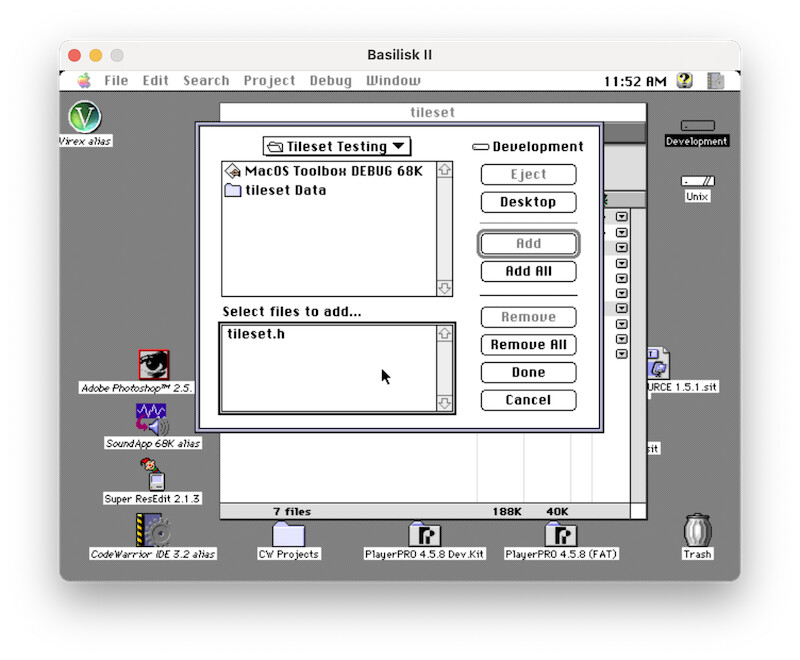Click the CodeWarrior IDE 3.2 alias icon

152,529
